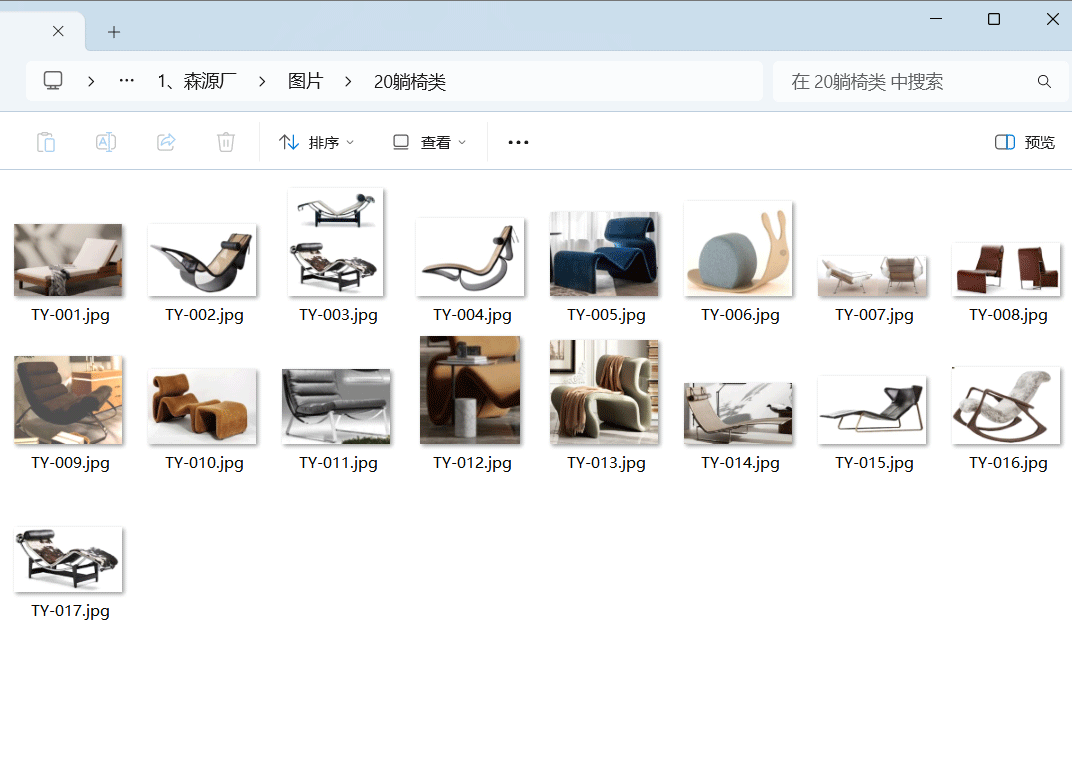Expand chevron after 图片 breadcrumb
Viewport: 1072px width, 770px height.
[x=348, y=81]
